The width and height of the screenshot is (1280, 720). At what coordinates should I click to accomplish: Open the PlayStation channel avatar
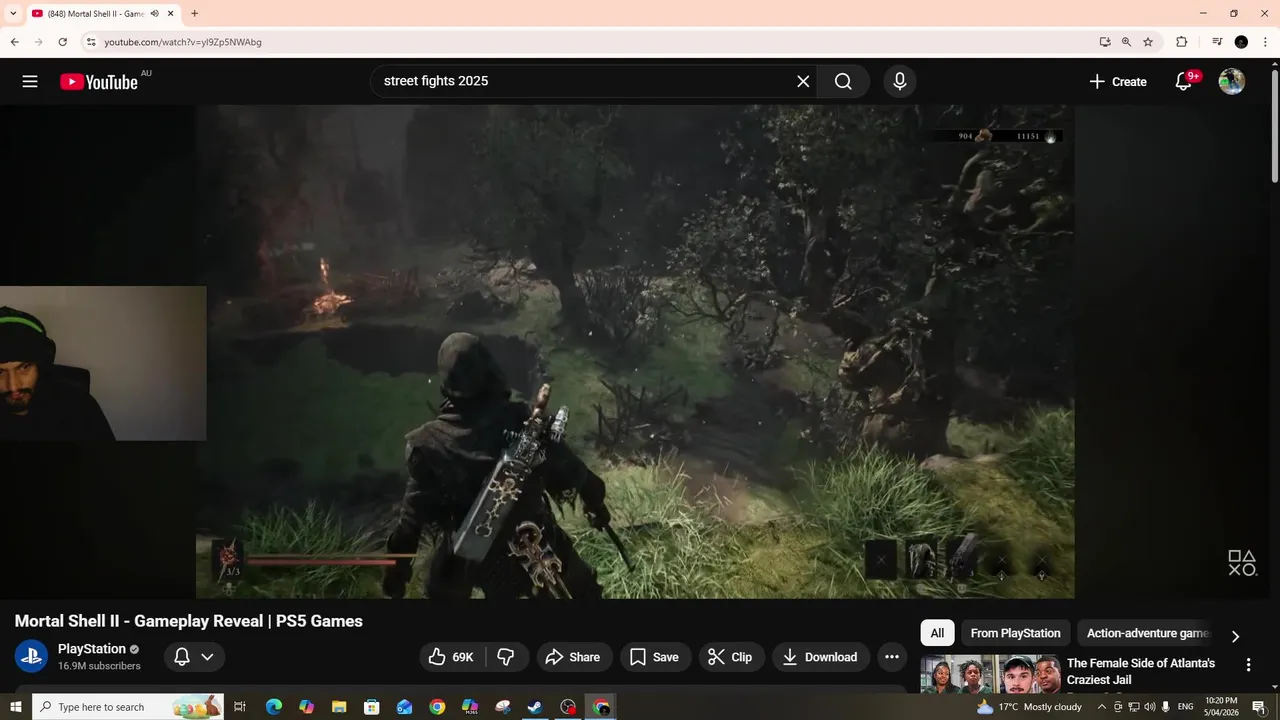31,657
